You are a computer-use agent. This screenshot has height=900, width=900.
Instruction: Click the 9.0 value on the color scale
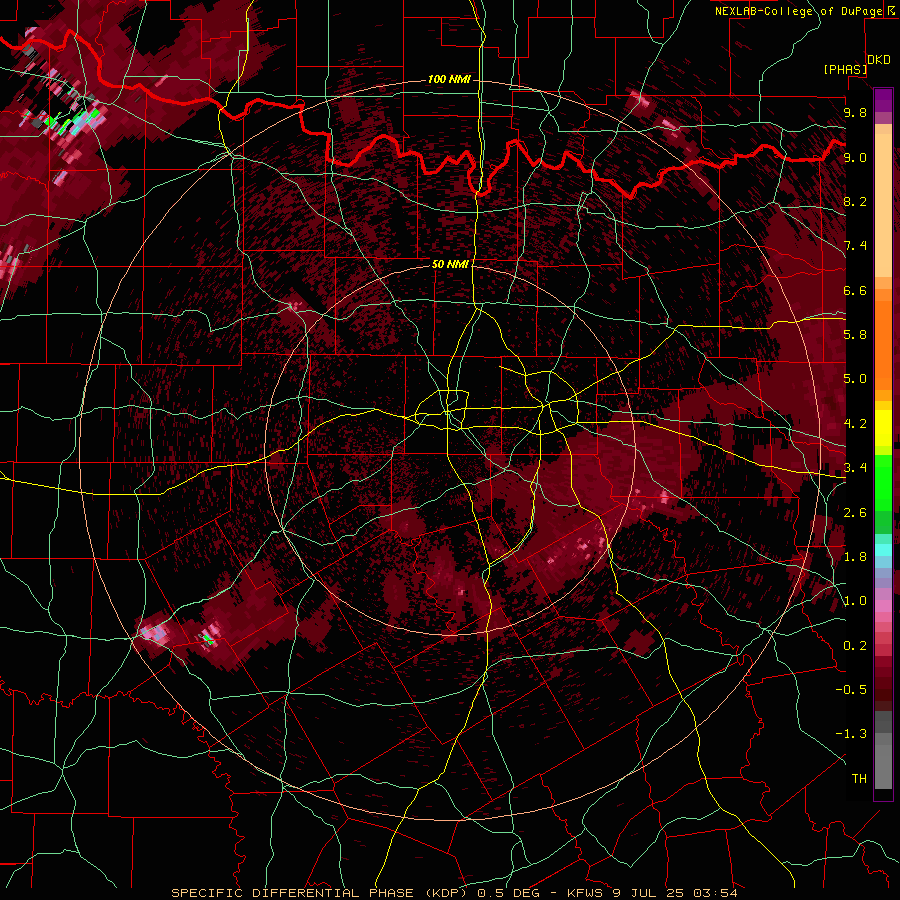(855, 157)
